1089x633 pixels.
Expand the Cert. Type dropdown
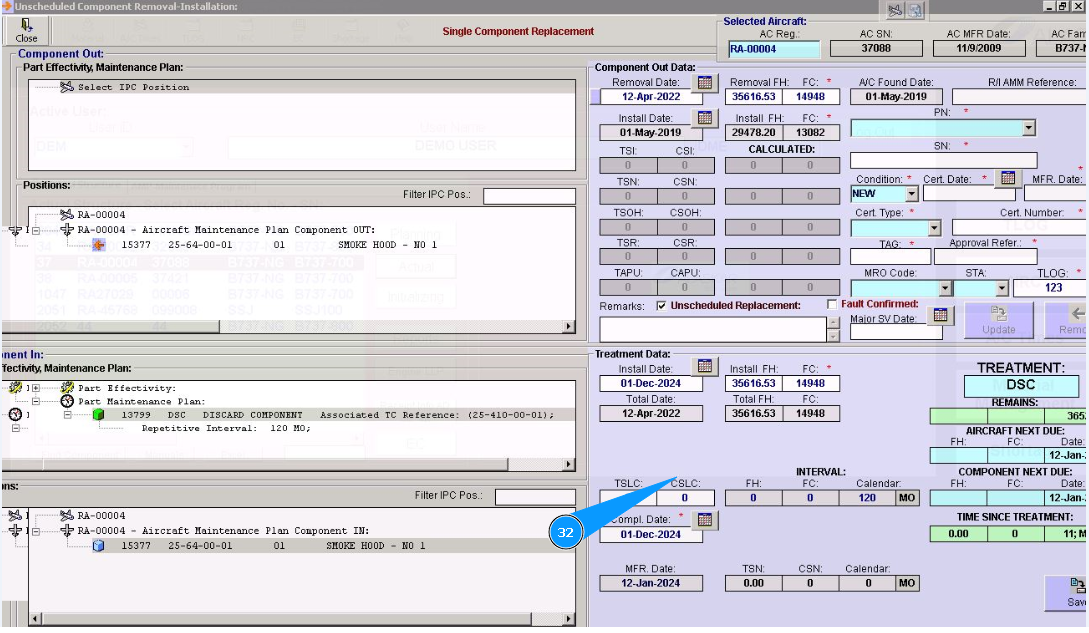[934, 229]
